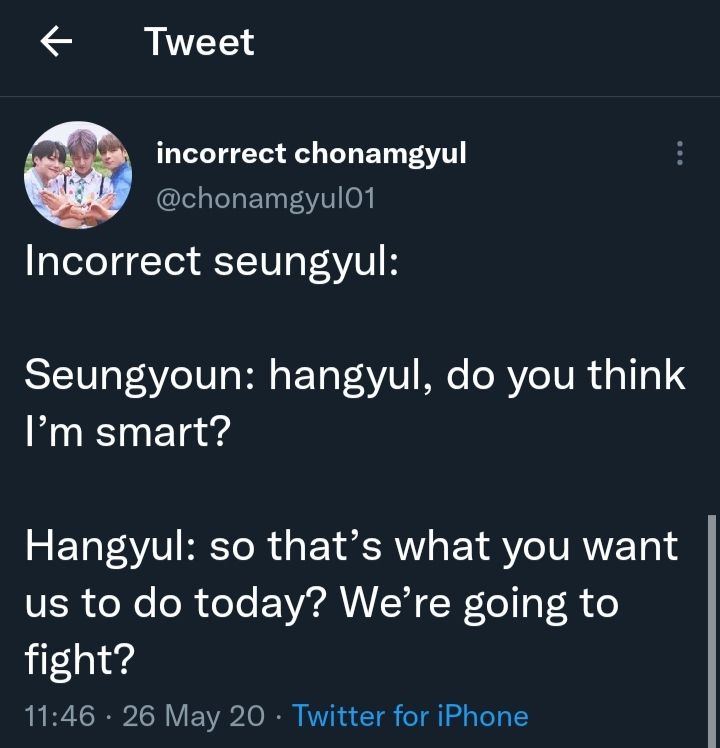This screenshot has width=720, height=748.
Task: Click the "Twitter for iPhone" source link
Action: (x=410, y=716)
